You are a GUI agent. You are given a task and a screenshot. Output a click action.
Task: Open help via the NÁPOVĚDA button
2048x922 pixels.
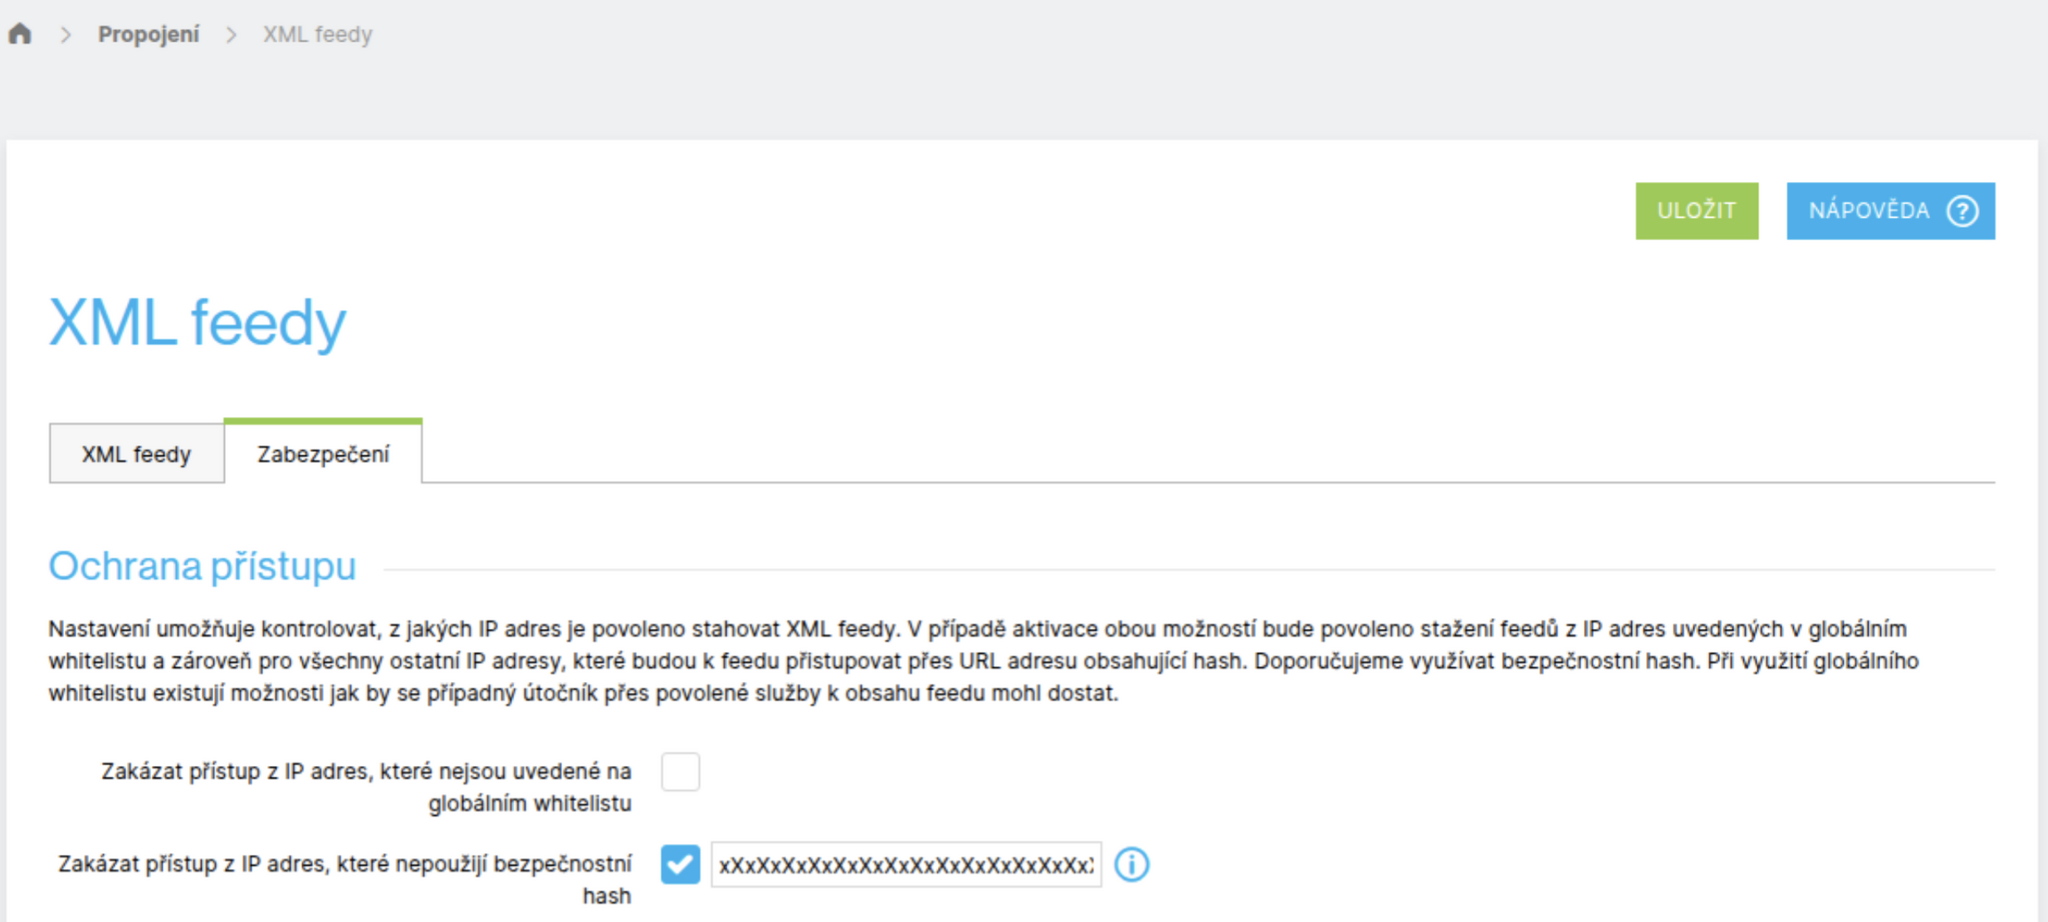coord(1891,211)
